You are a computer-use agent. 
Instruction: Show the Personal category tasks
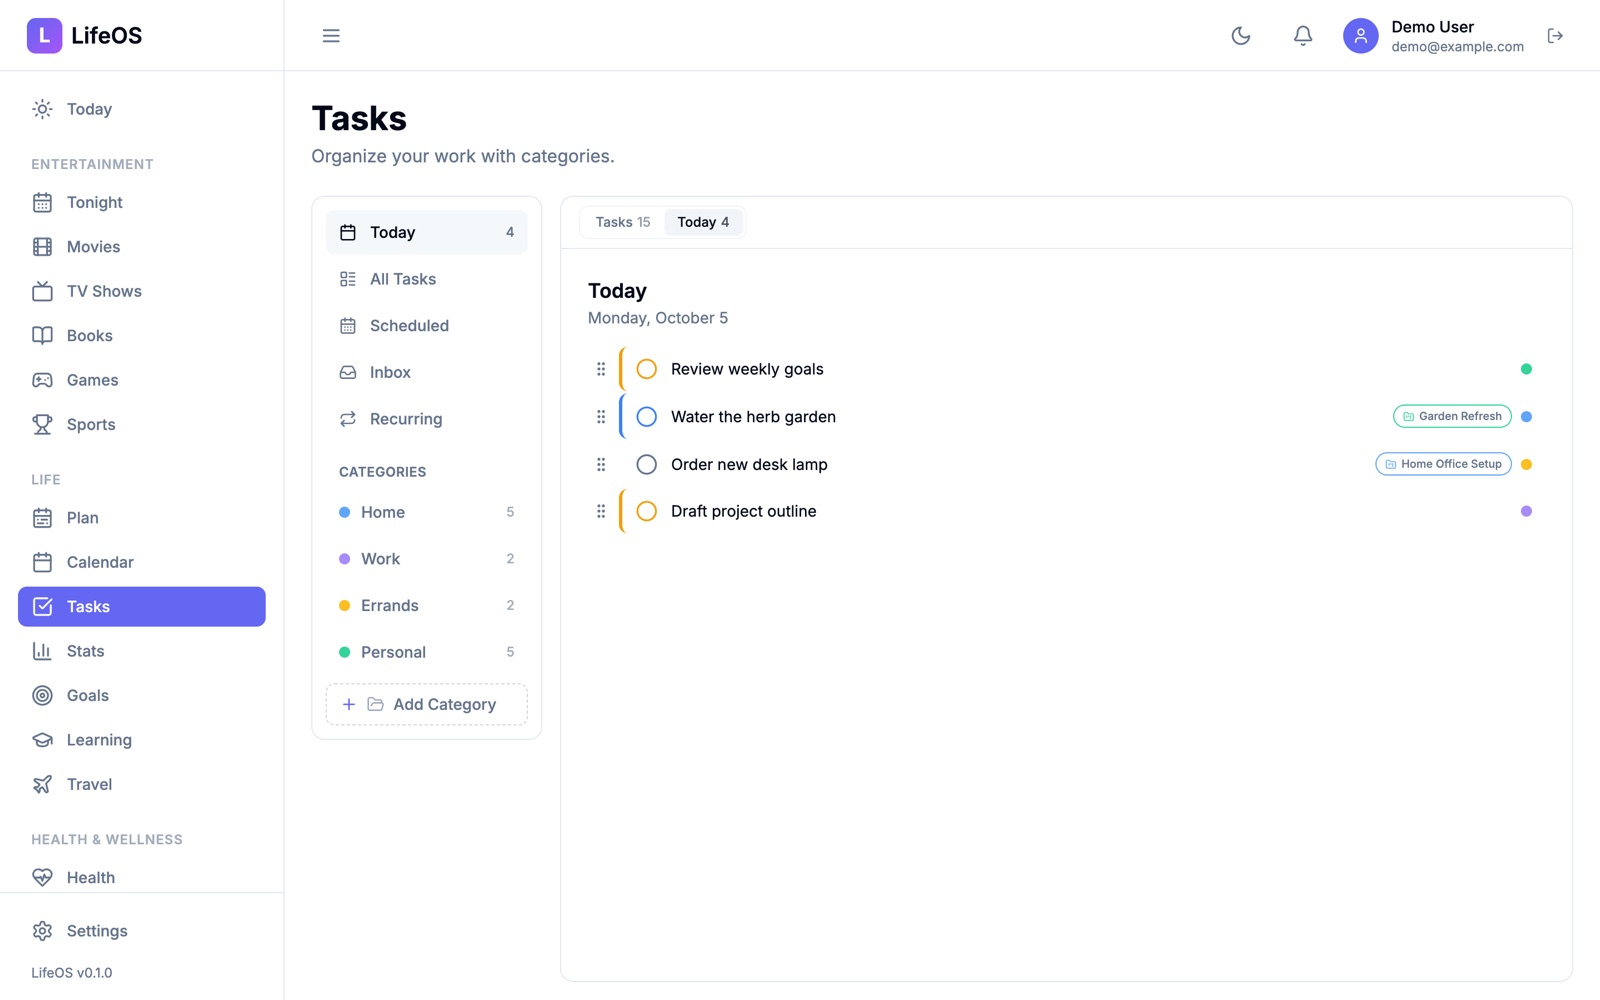pyautogui.click(x=427, y=652)
